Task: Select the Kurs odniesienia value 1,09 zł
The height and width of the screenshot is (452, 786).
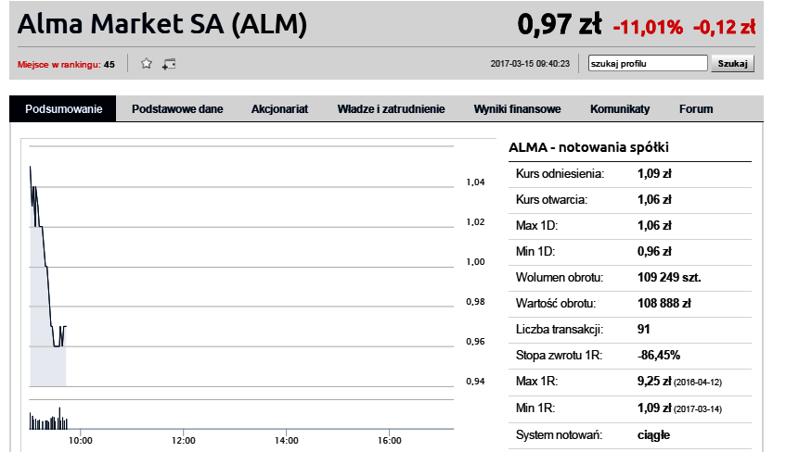Action: point(654,174)
